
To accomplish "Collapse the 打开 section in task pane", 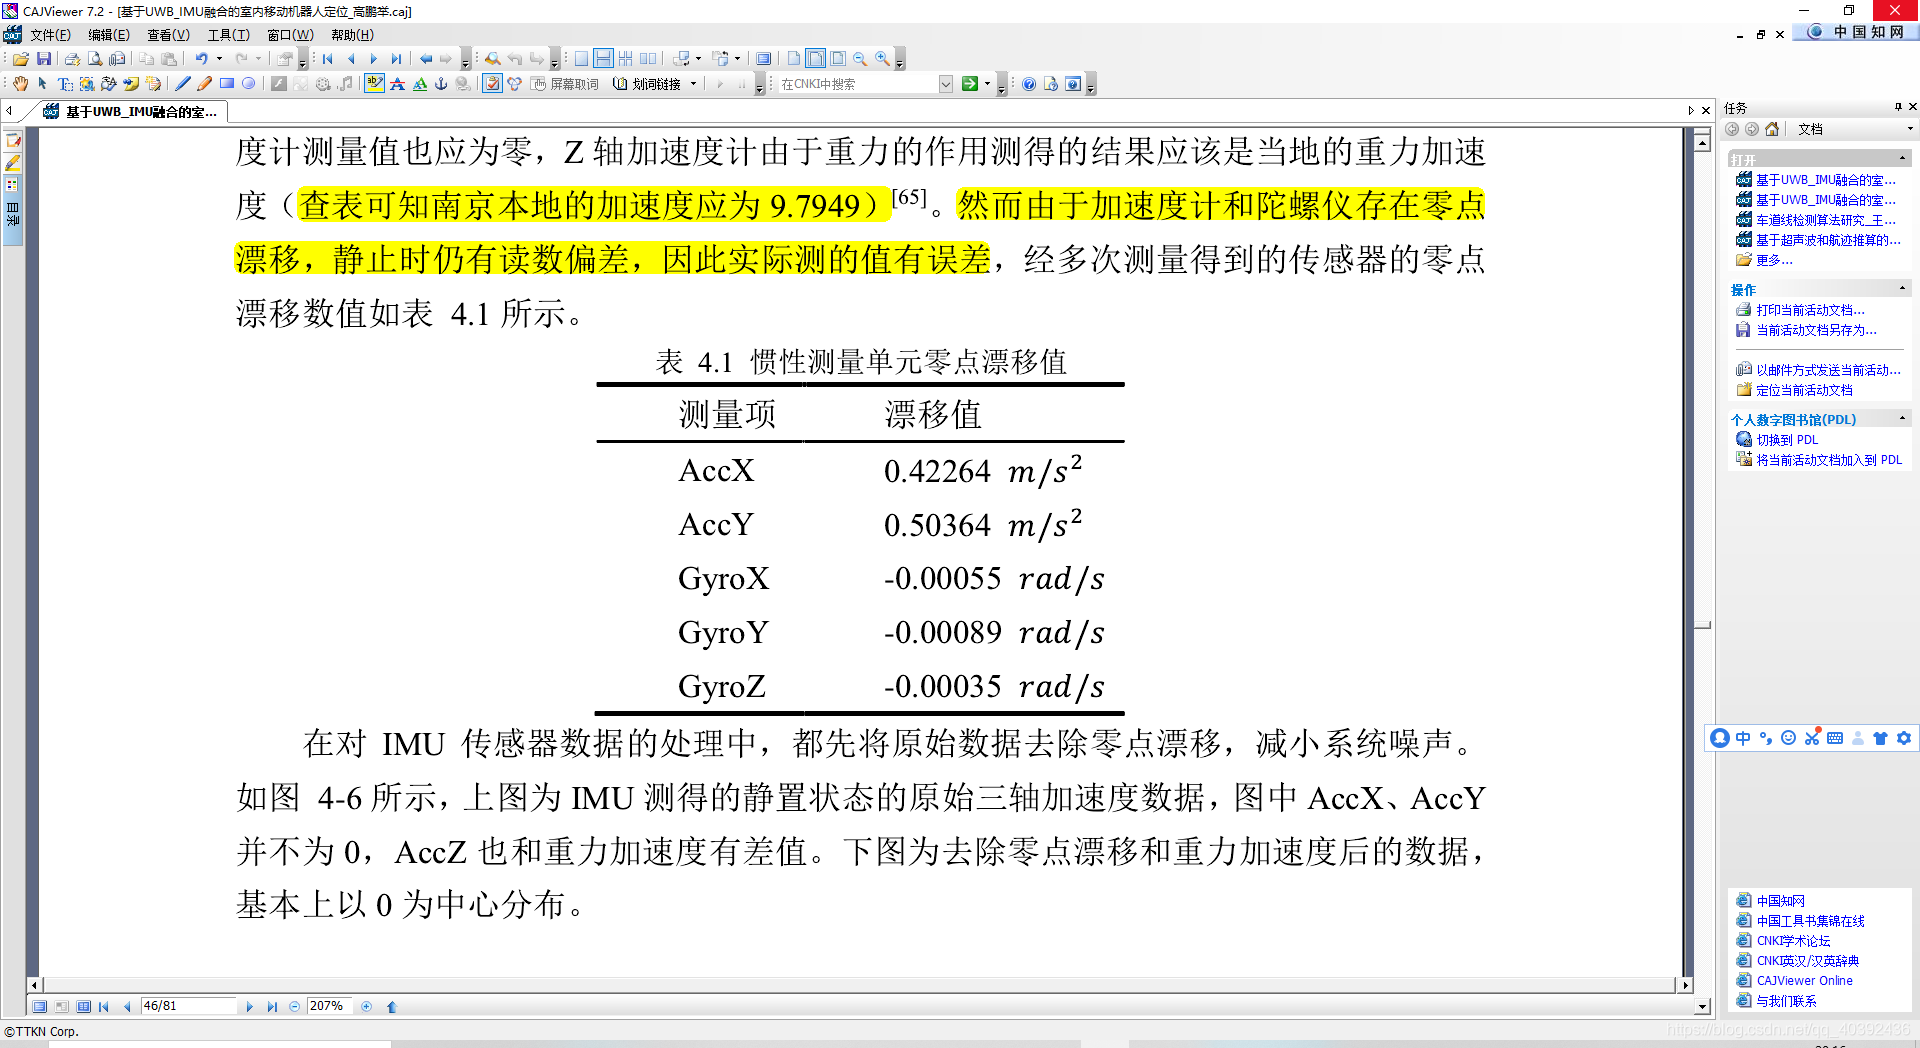I will pos(1902,159).
